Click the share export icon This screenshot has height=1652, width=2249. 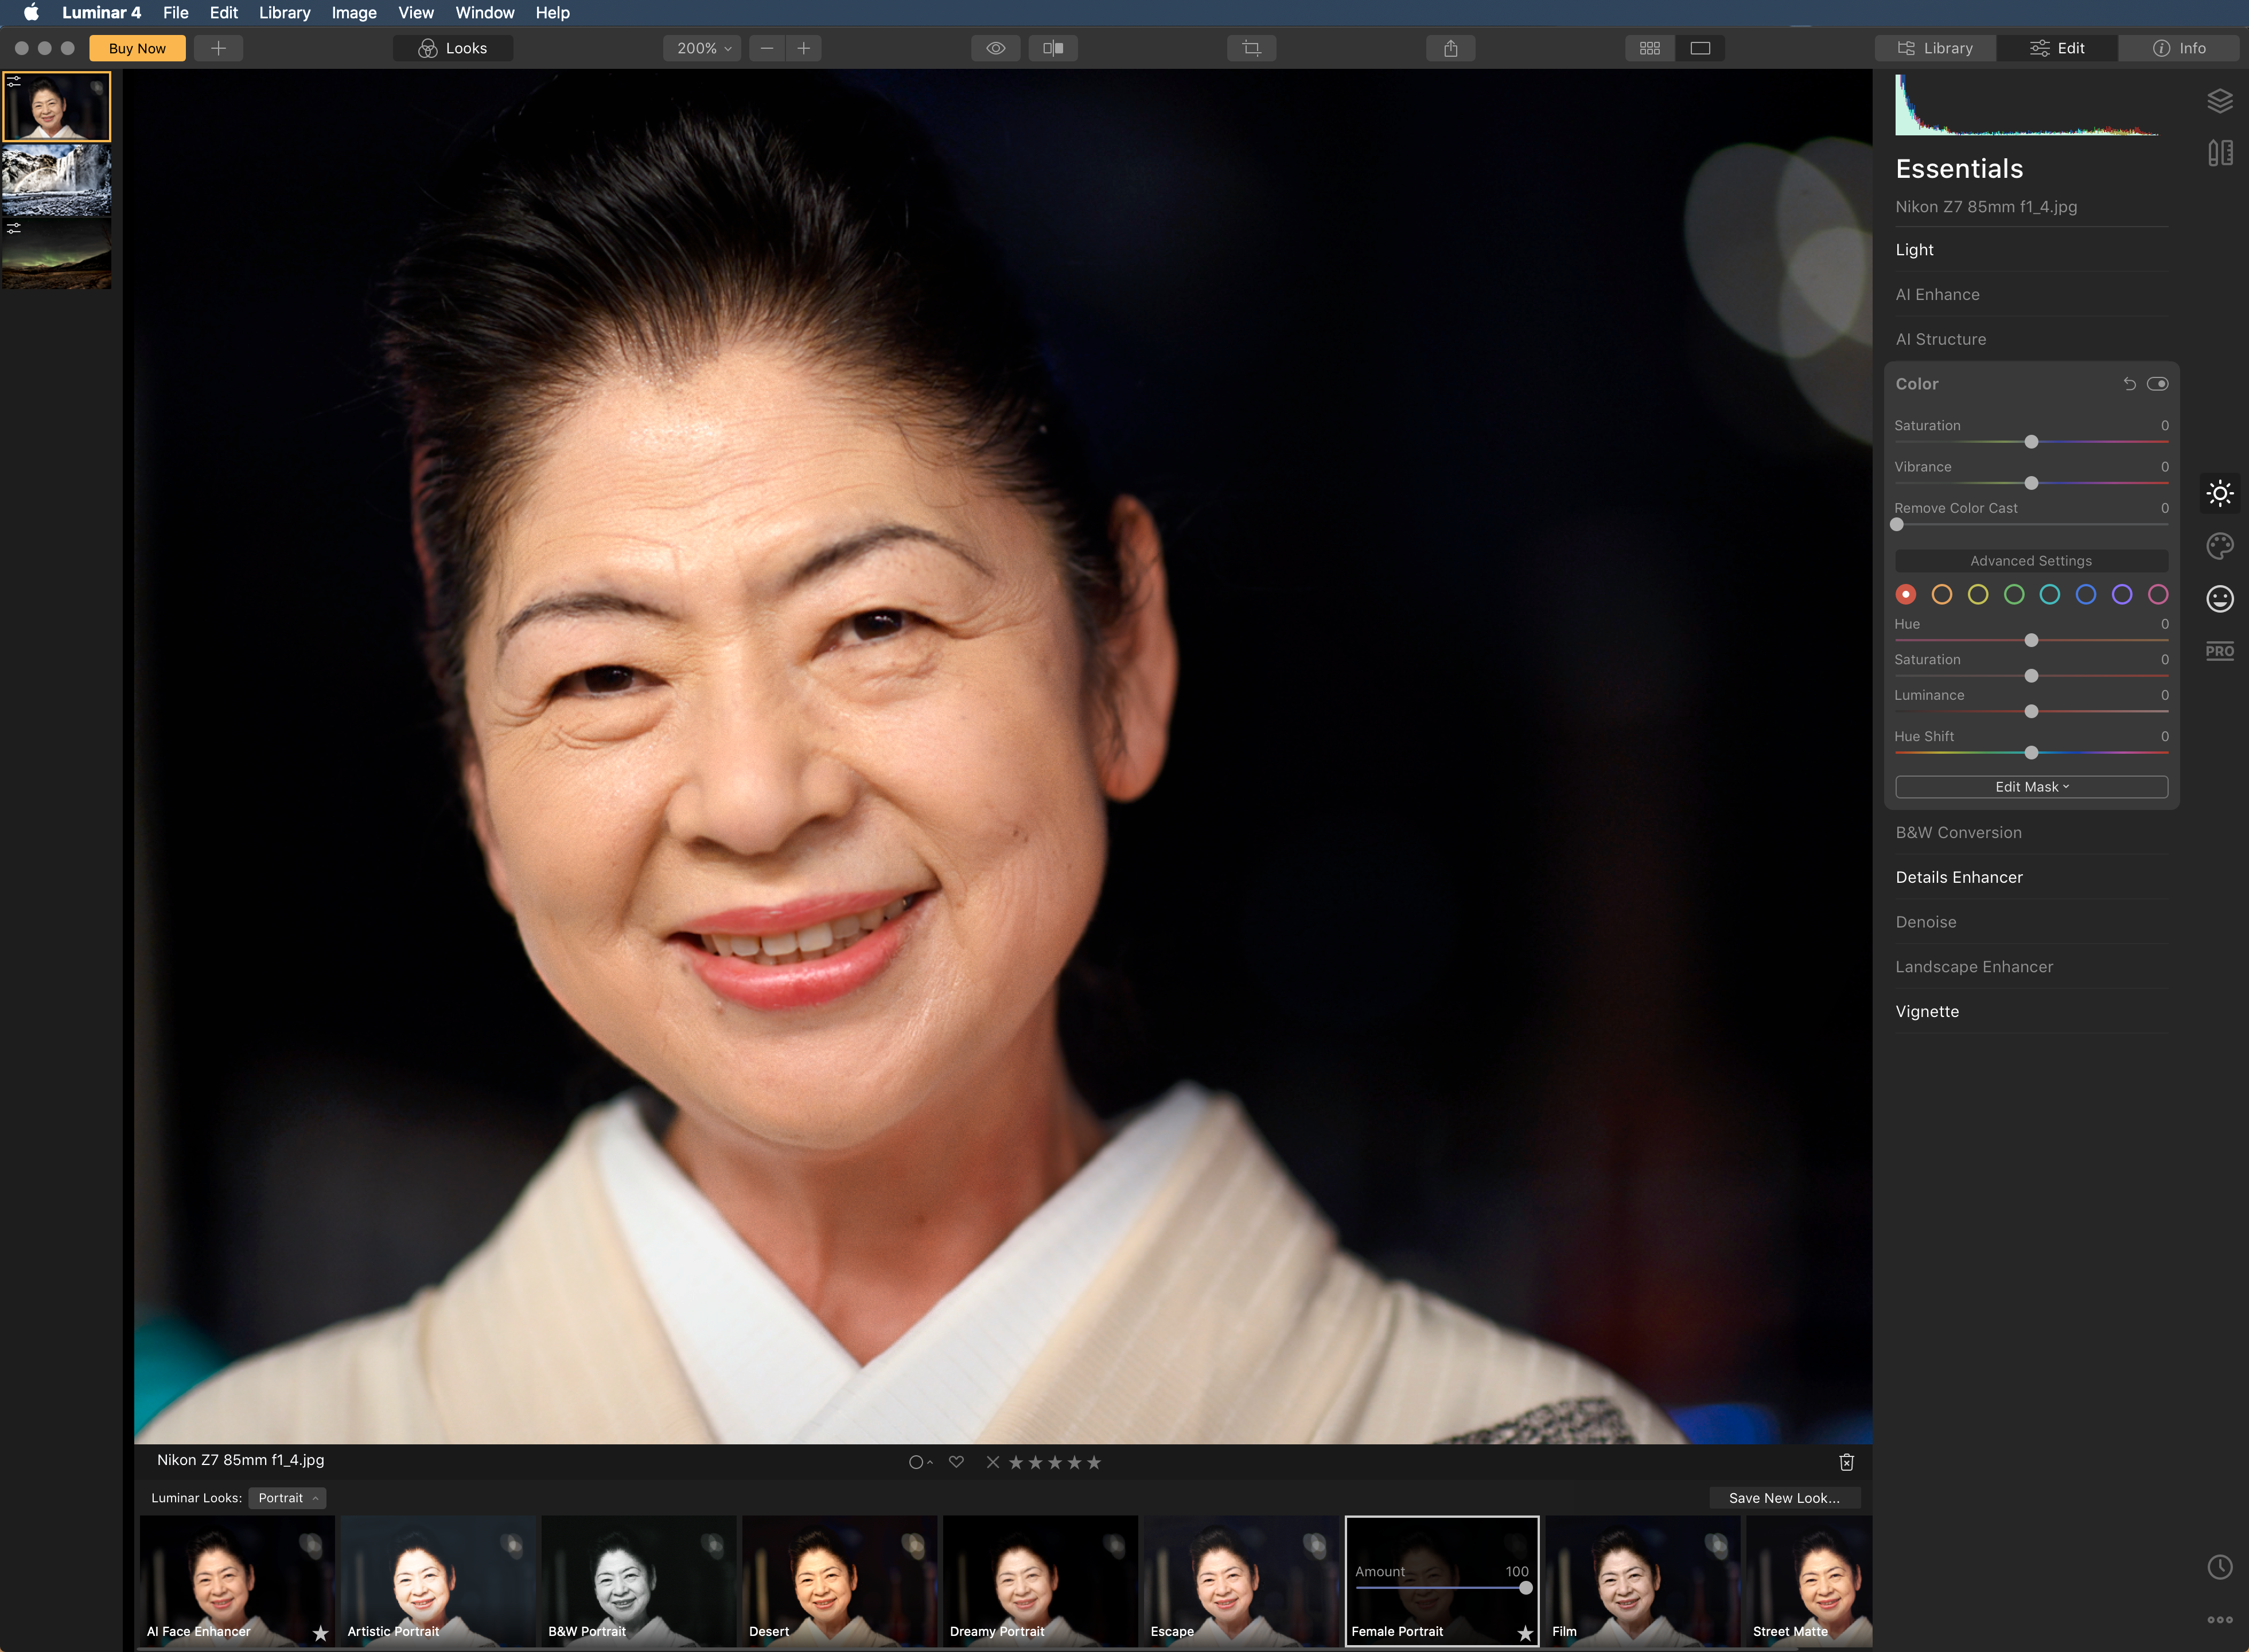pyautogui.click(x=1450, y=48)
